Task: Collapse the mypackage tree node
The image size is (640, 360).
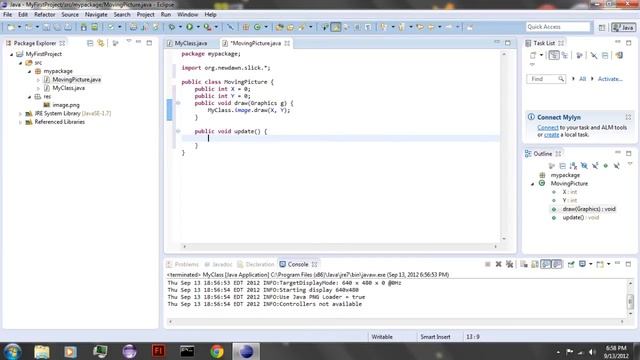Action: coord(29,71)
